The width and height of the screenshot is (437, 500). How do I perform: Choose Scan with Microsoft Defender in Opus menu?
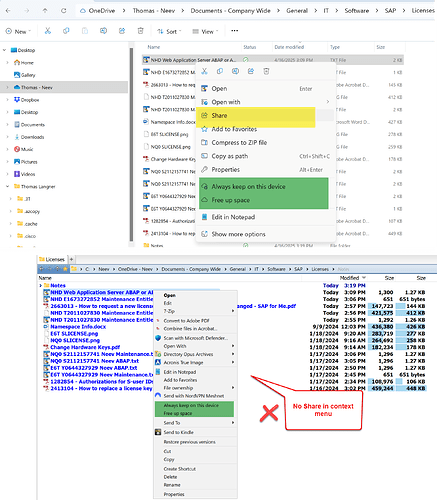click(195, 338)
